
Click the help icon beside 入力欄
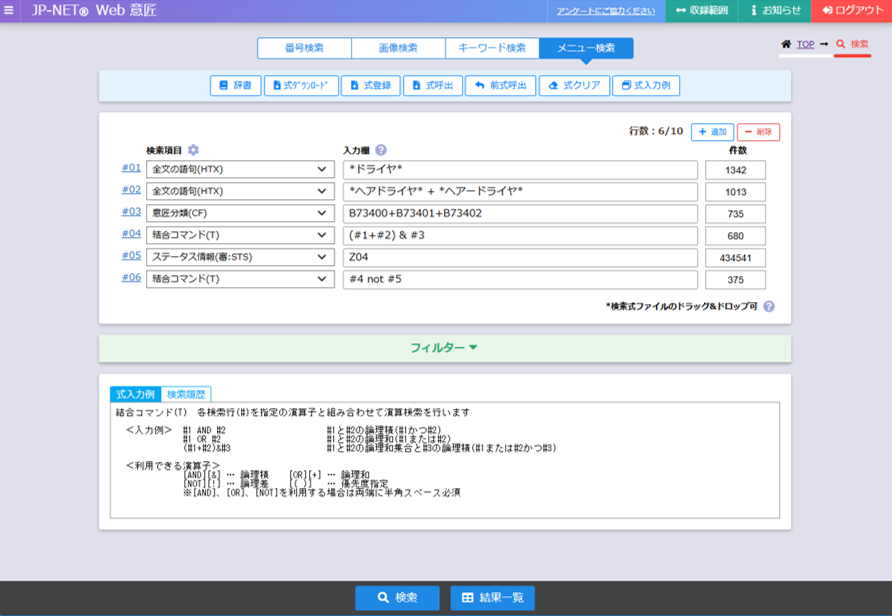381,150
